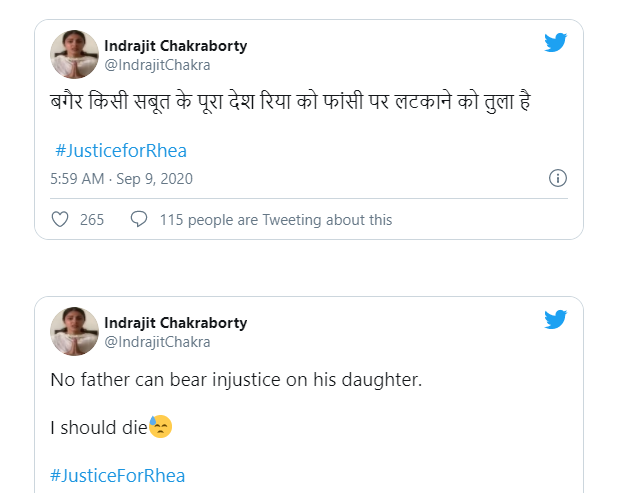This screenshot has height=493, width=623.
Task: Click the profile avatar on the English tweet
Action: point(74,332)
